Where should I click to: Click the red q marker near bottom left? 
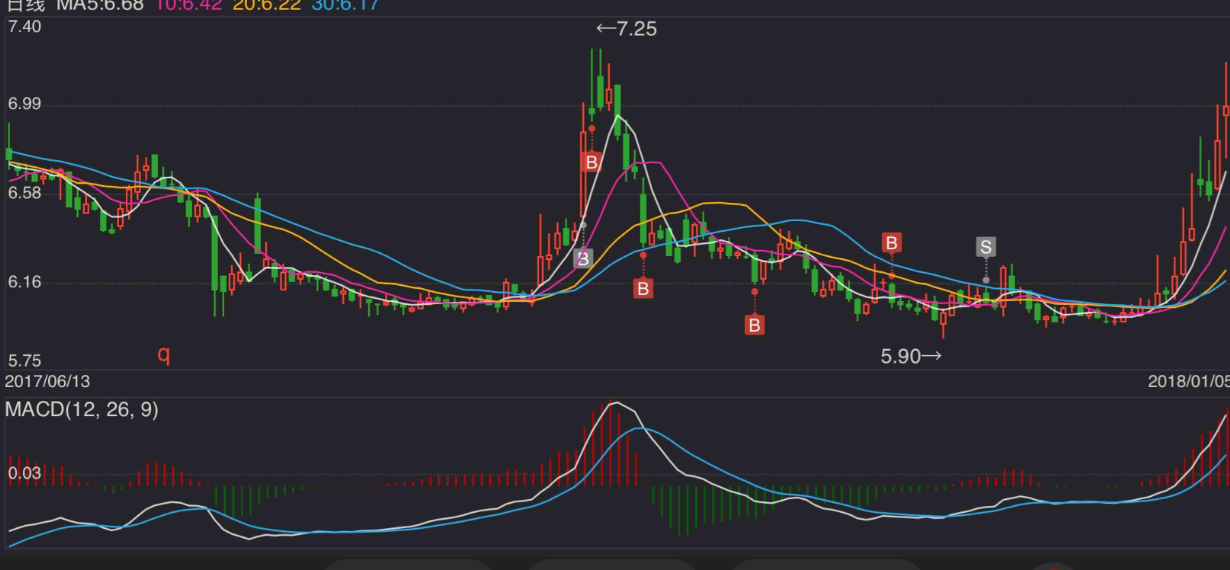click(x=164, y=354)
